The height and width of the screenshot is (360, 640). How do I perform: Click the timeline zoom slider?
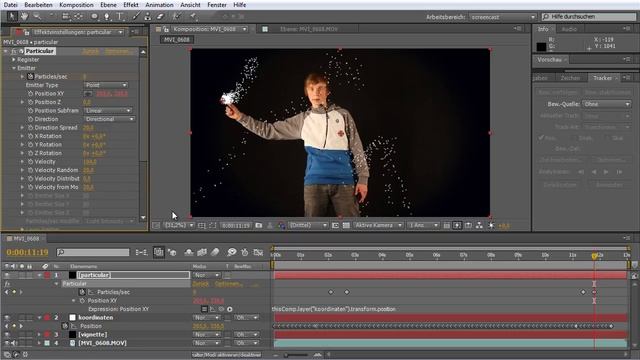297,355
